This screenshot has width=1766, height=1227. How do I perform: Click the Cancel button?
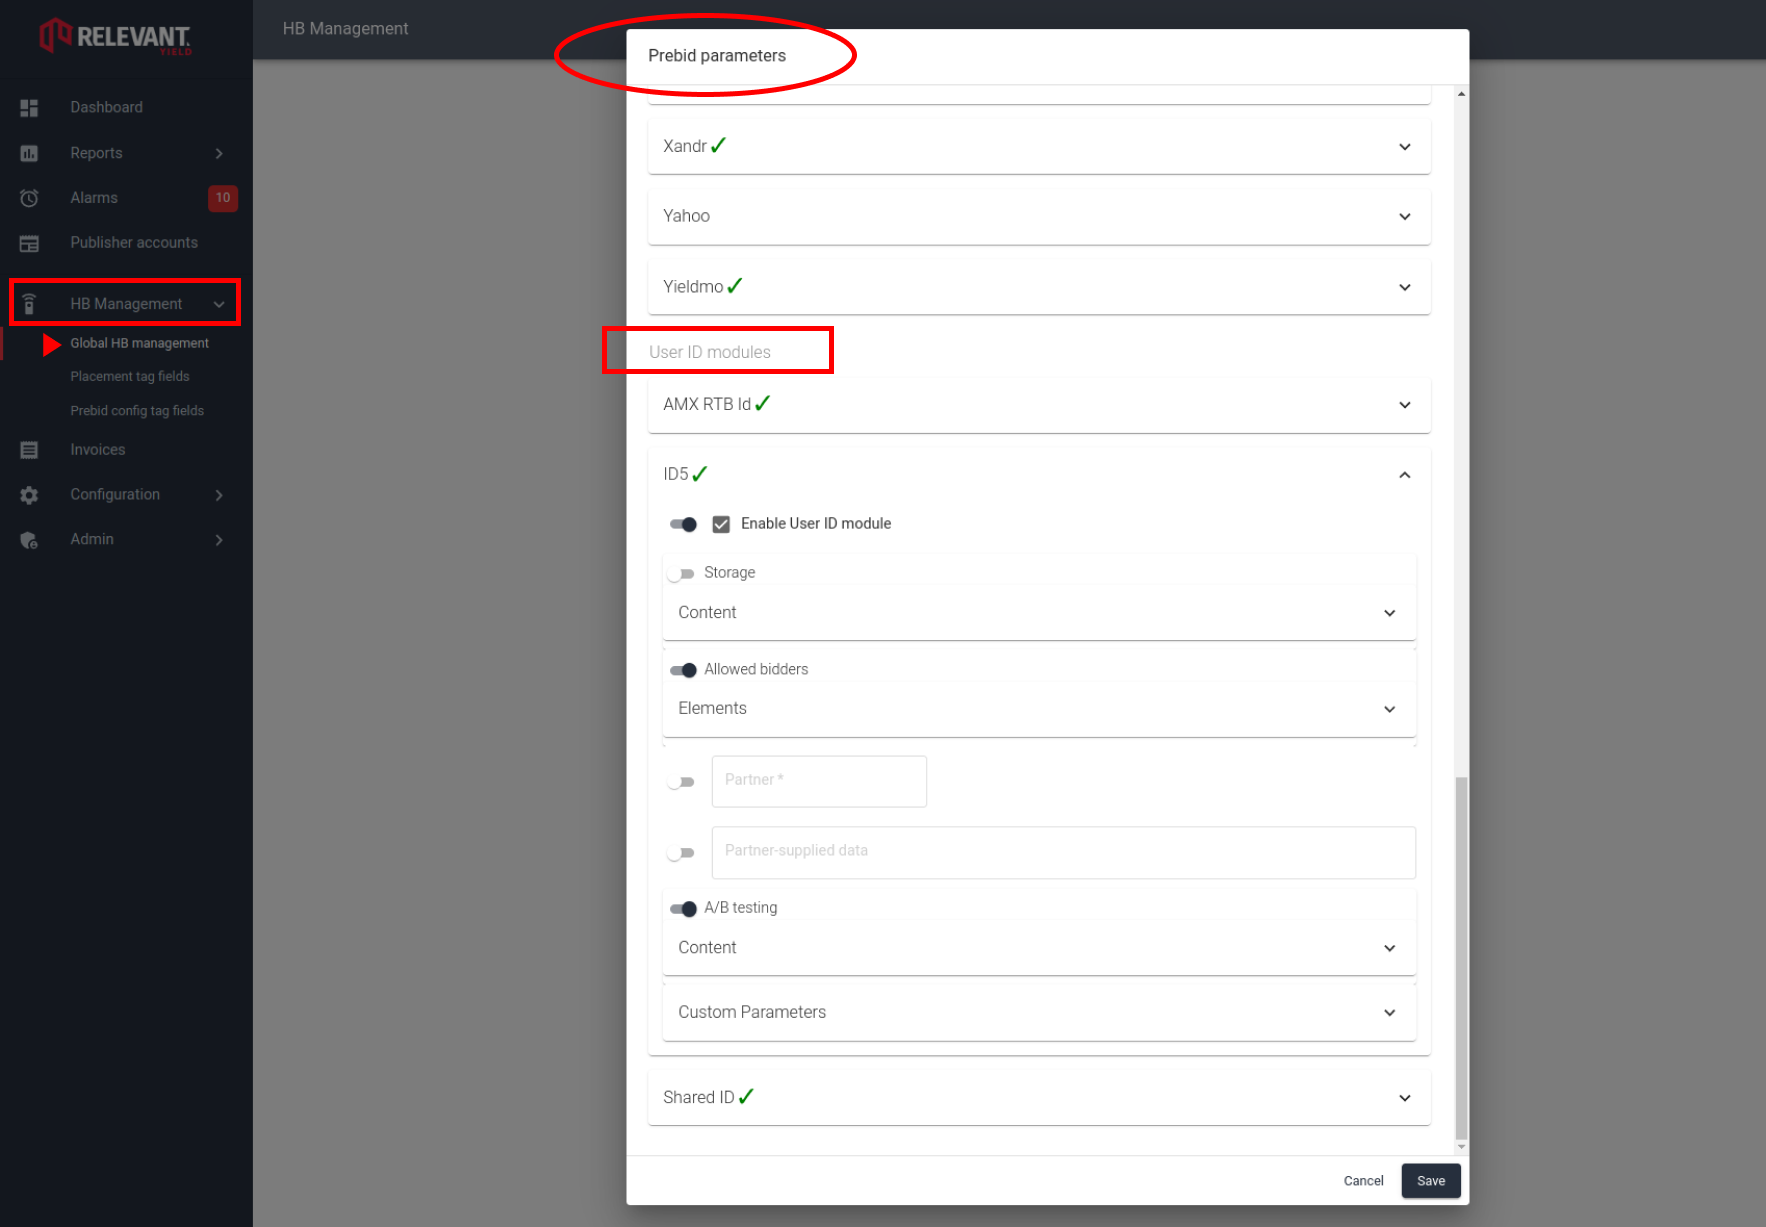pyautogui.click(x=1363, y=1181)
